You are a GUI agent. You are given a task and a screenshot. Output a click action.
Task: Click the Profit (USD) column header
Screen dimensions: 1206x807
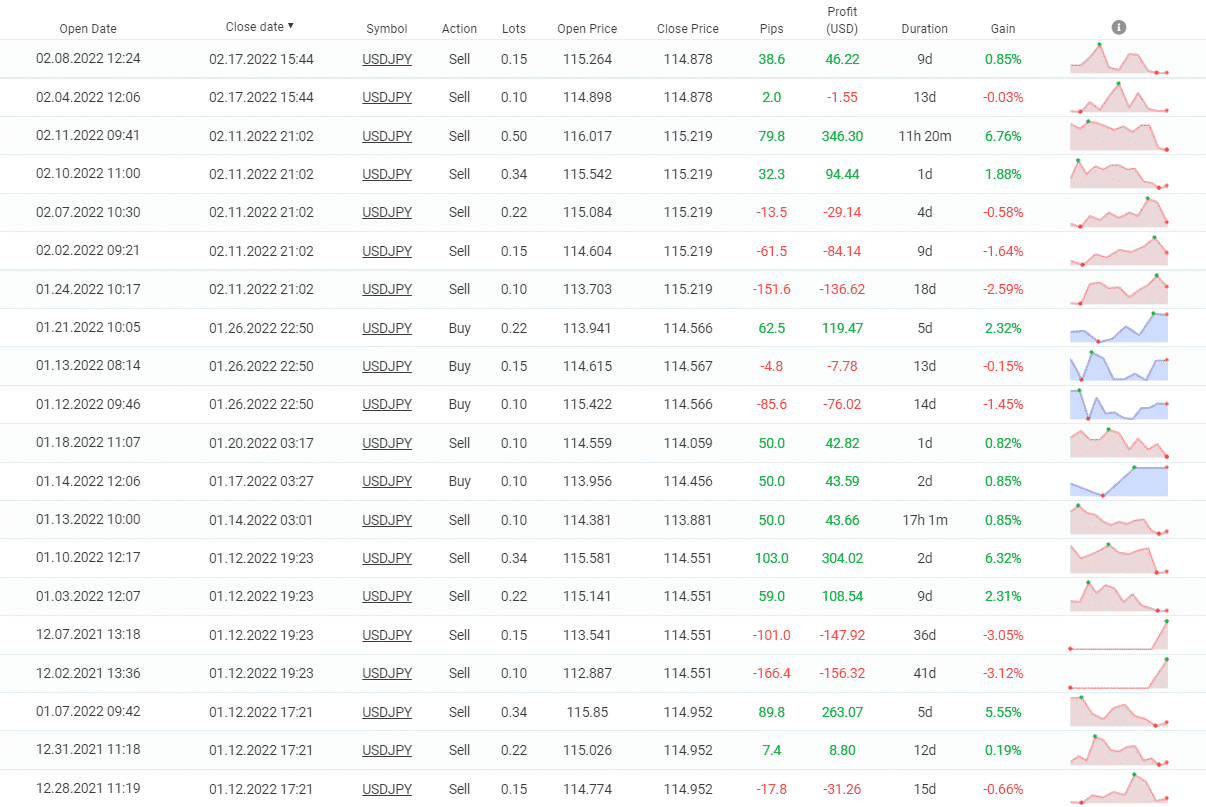pyautogui.click(x=842, y=20)
